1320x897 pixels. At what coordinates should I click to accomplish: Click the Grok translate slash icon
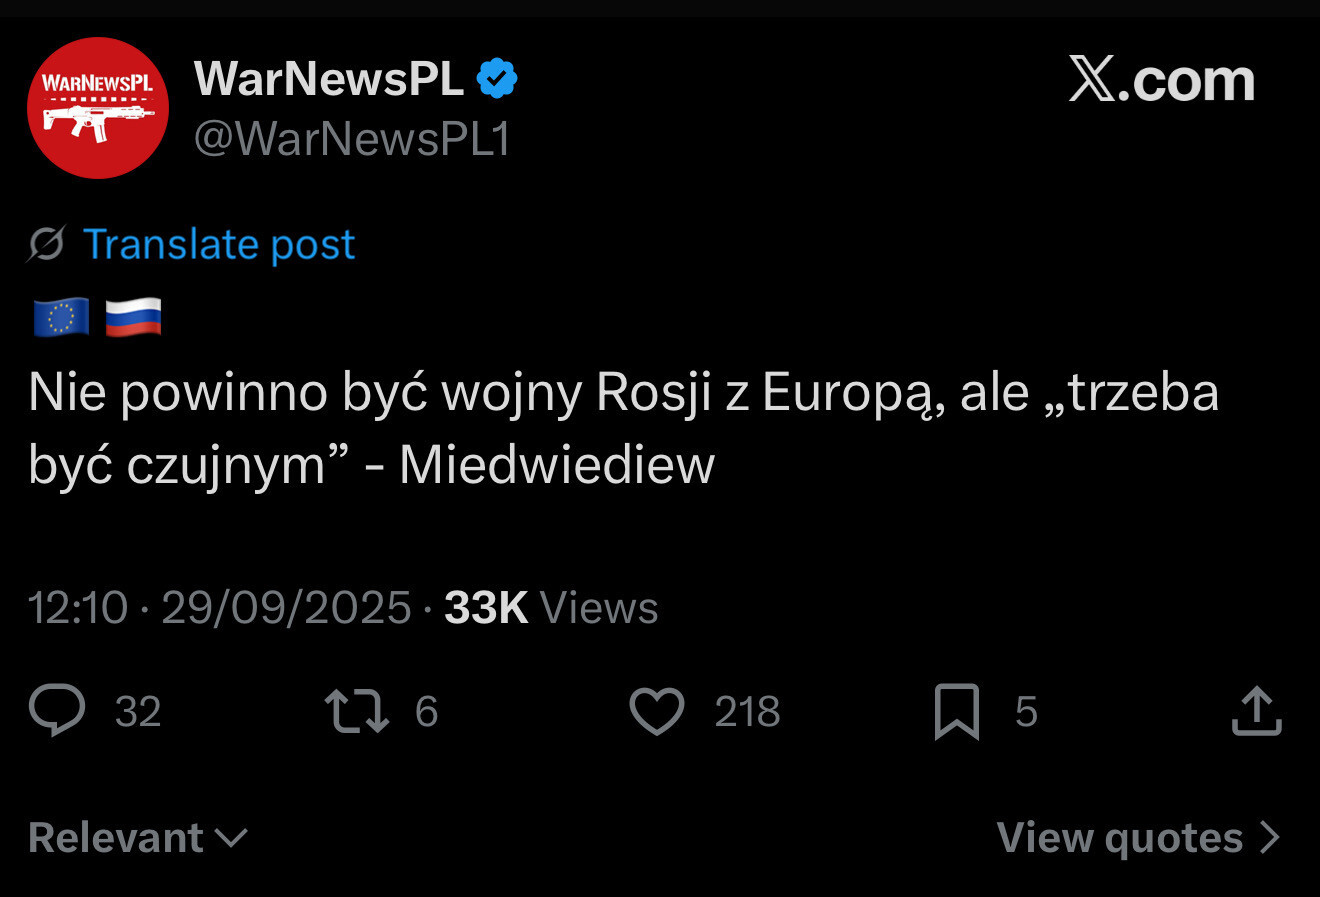46,244
